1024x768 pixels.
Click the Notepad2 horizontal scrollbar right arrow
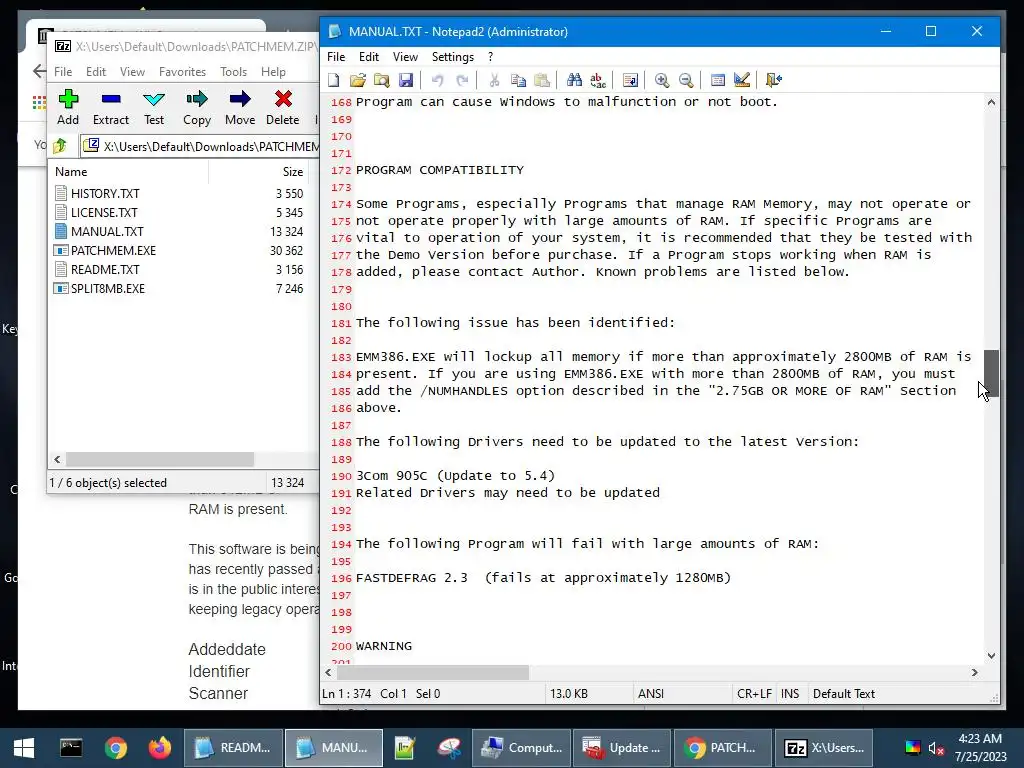[x=975, y=672]
